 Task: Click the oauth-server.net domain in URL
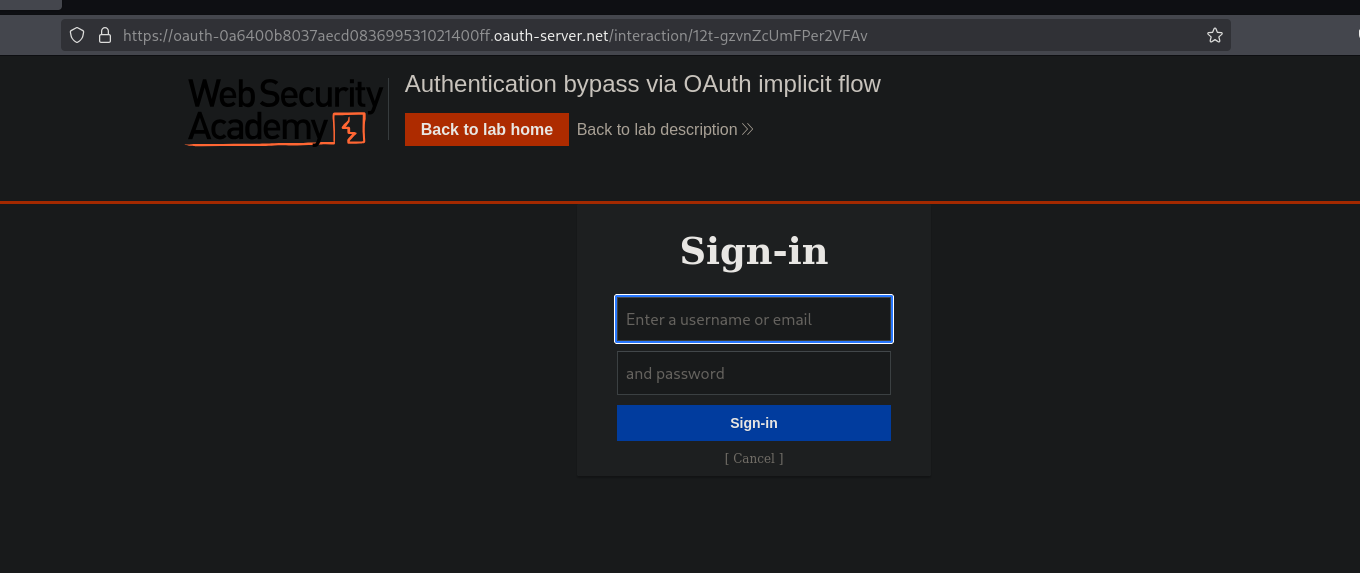pos(551,35)
